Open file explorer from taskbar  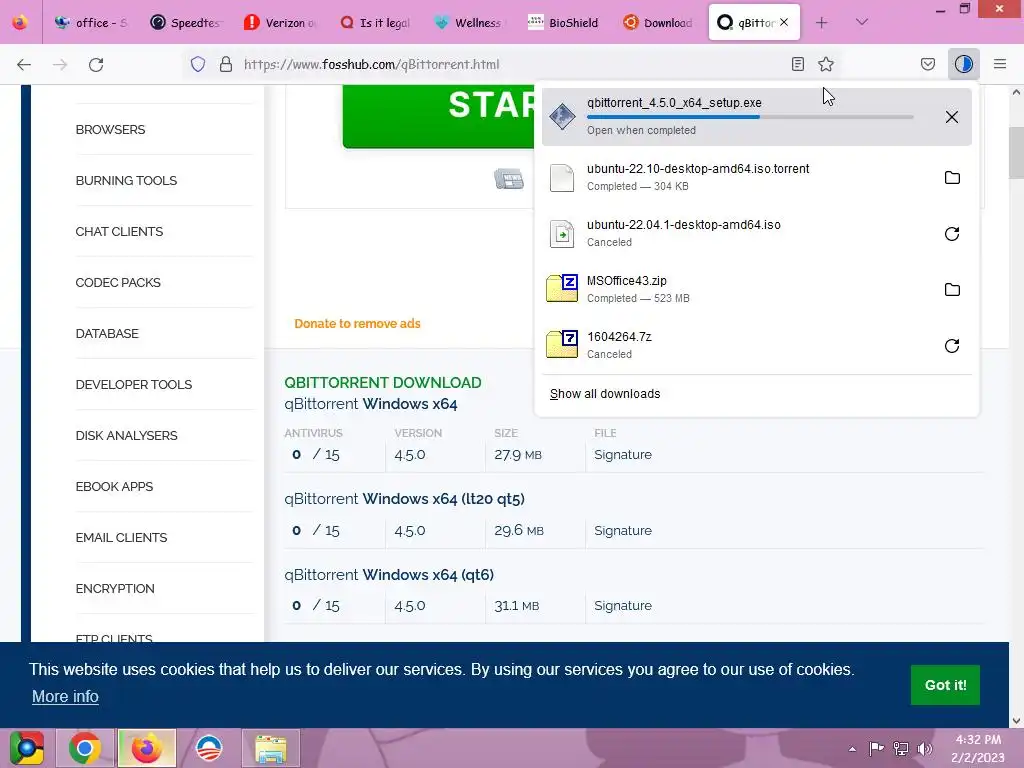[271, 748]
